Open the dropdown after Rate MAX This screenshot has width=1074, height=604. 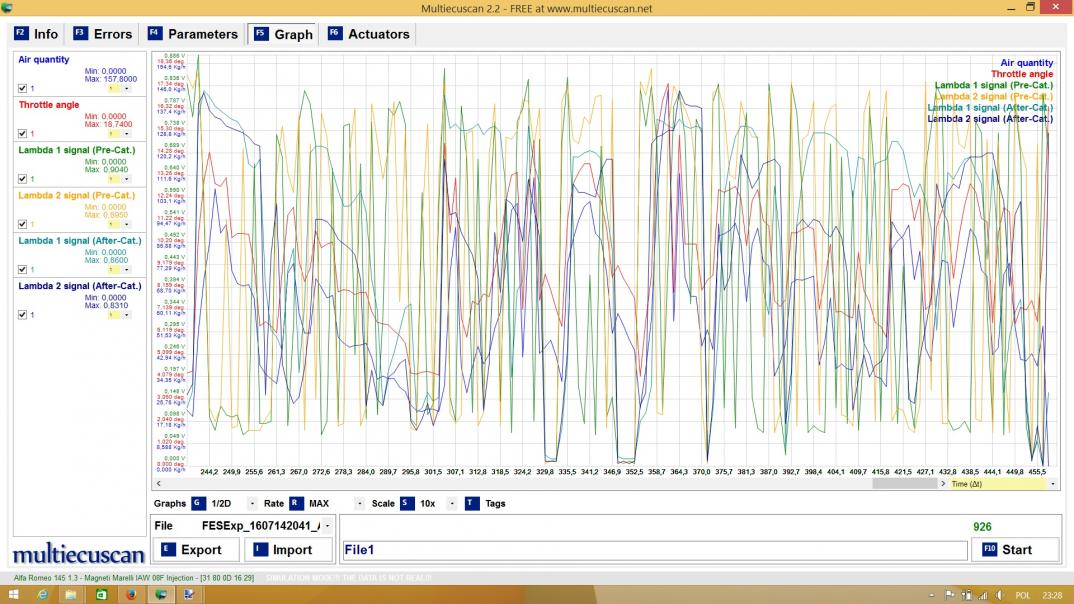[x=360, y=503]
